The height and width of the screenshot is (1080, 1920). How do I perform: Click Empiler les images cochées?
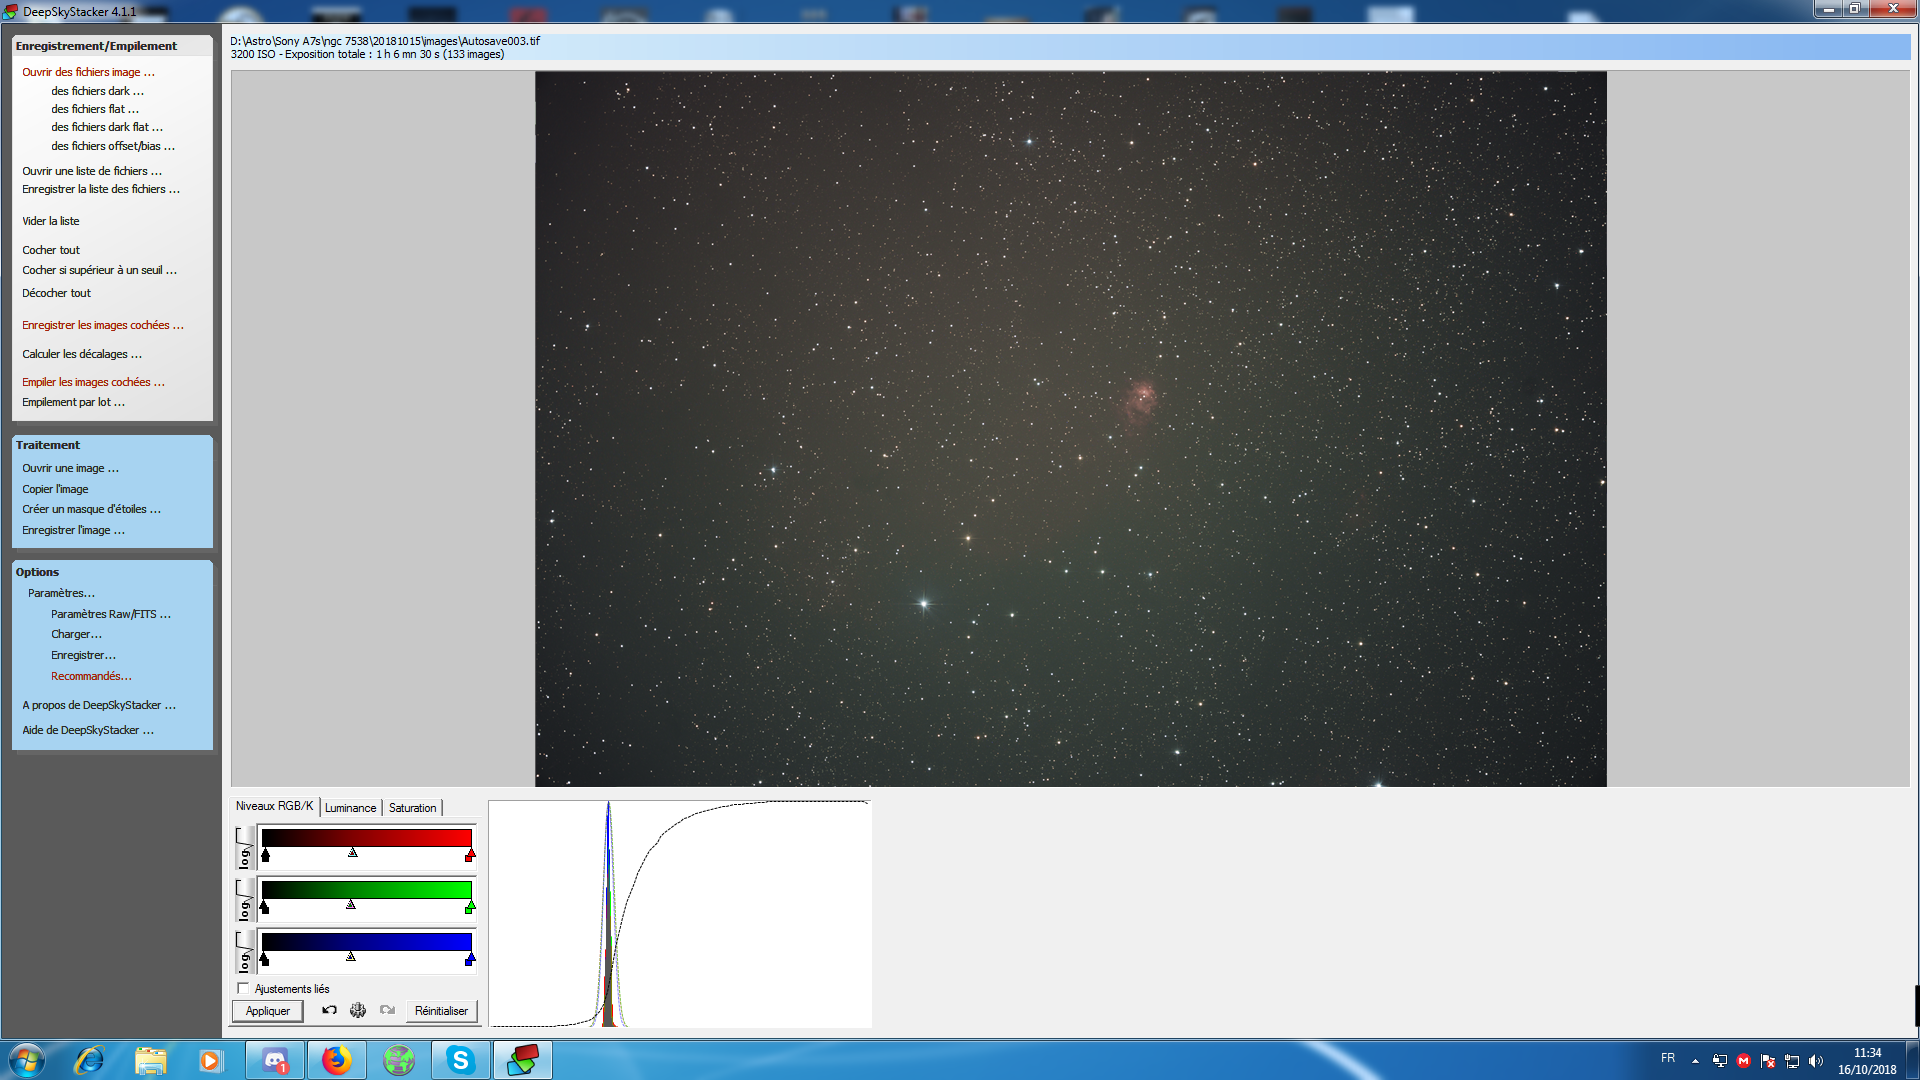(x=93, y=382)
